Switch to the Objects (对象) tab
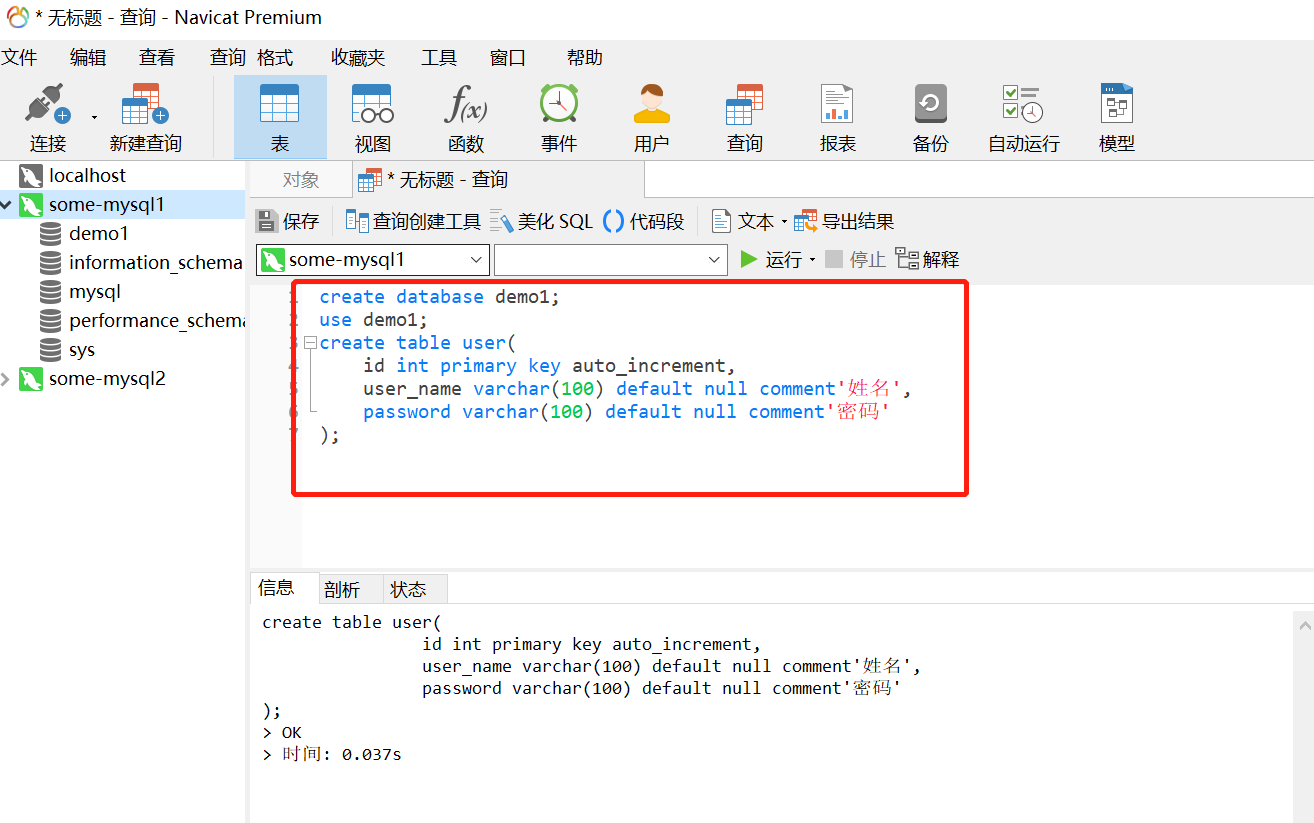 click(x=301, y=180)
